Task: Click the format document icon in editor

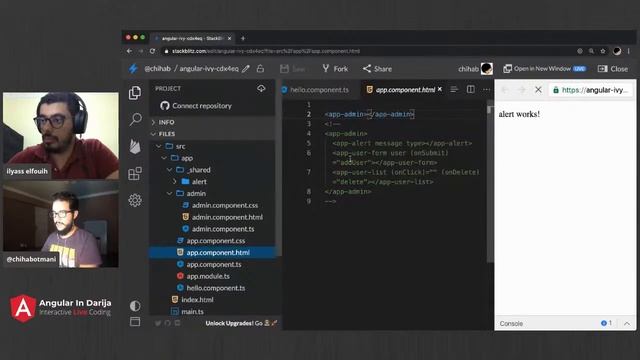Action: click(x=454, y=89)
